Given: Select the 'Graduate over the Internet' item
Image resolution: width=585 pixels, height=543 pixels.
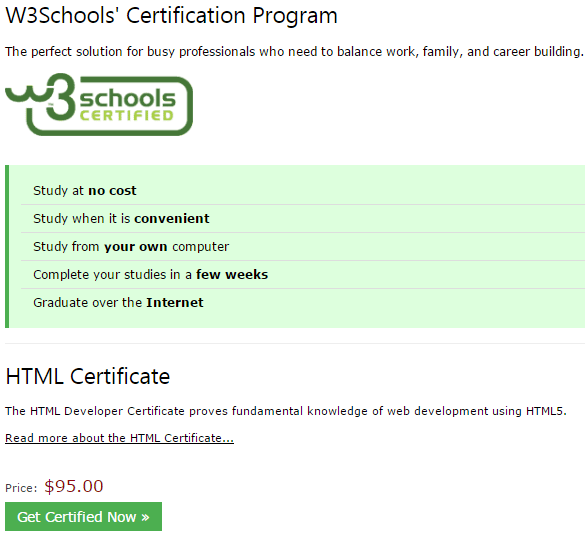Looking at the screenshot, I should point(303,303).
